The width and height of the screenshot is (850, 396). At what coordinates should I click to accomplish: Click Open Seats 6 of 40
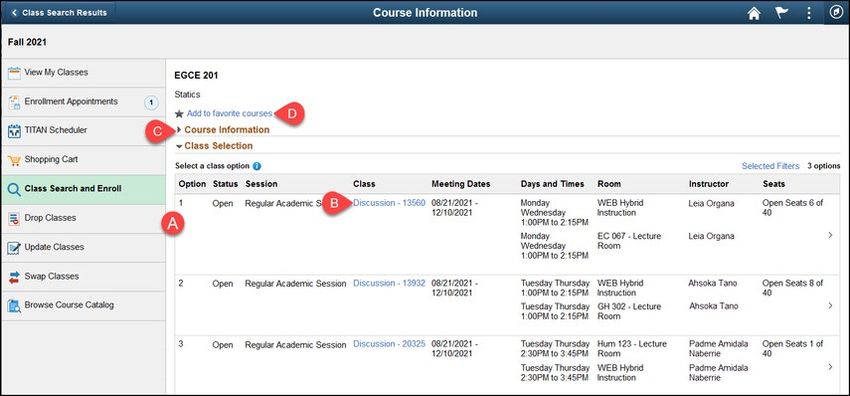tap(793, 208)
